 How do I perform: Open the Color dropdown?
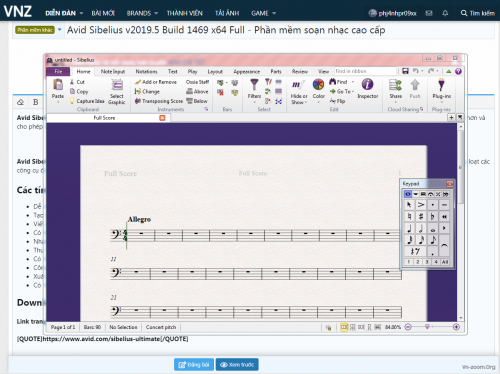click(x=318, y=91)
